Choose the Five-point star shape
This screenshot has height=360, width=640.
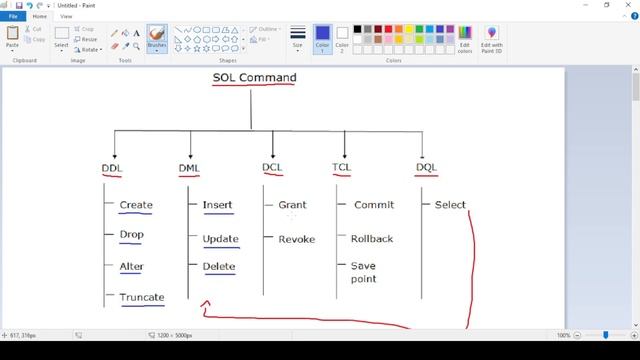coord(197,49)
